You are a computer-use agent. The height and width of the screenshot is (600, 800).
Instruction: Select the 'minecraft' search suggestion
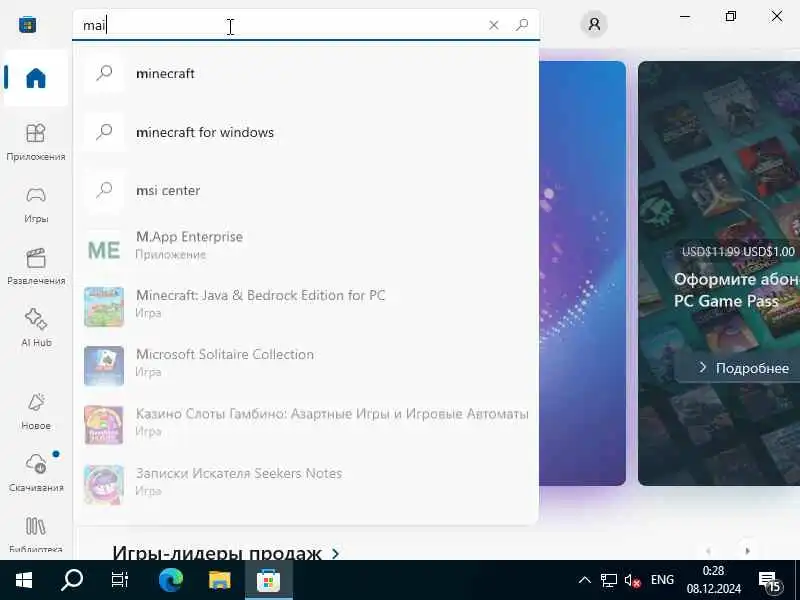coord(306,73)
